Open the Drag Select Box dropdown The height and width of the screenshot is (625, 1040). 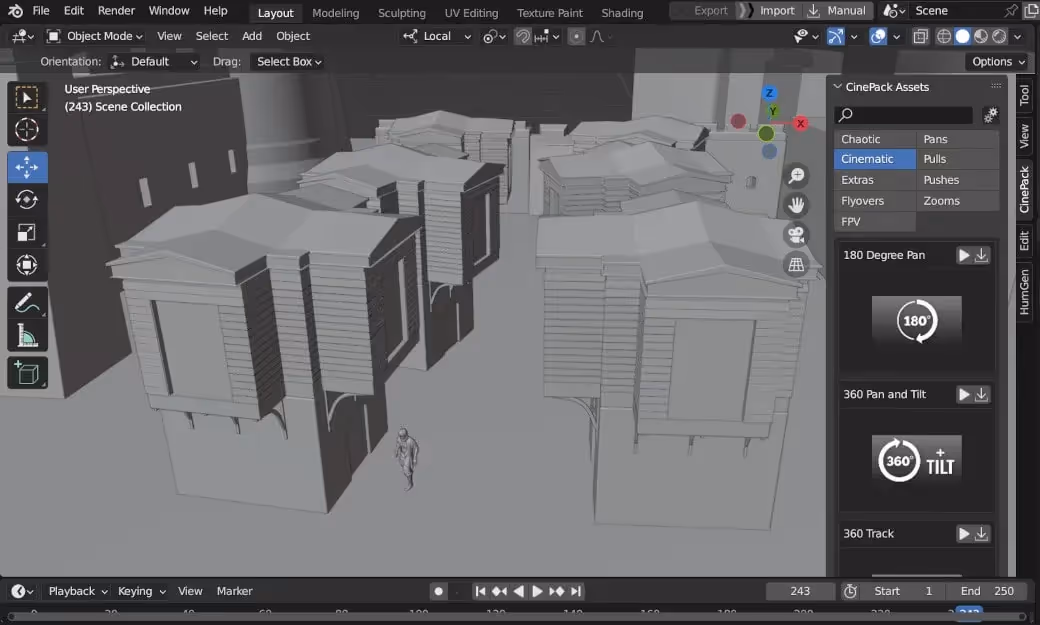(x=287, y=62)
